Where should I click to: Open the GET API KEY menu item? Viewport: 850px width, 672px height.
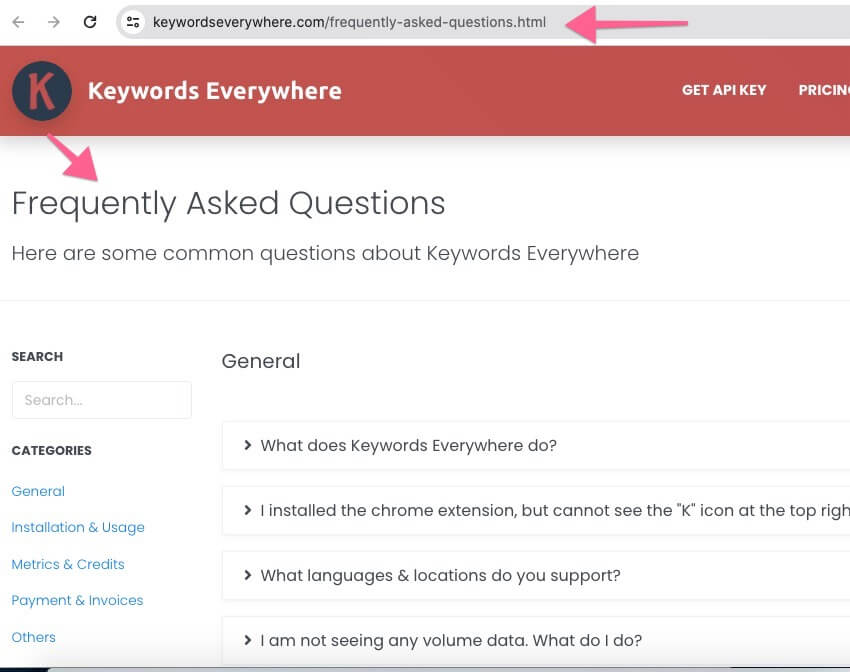click(x=724, y=90)
